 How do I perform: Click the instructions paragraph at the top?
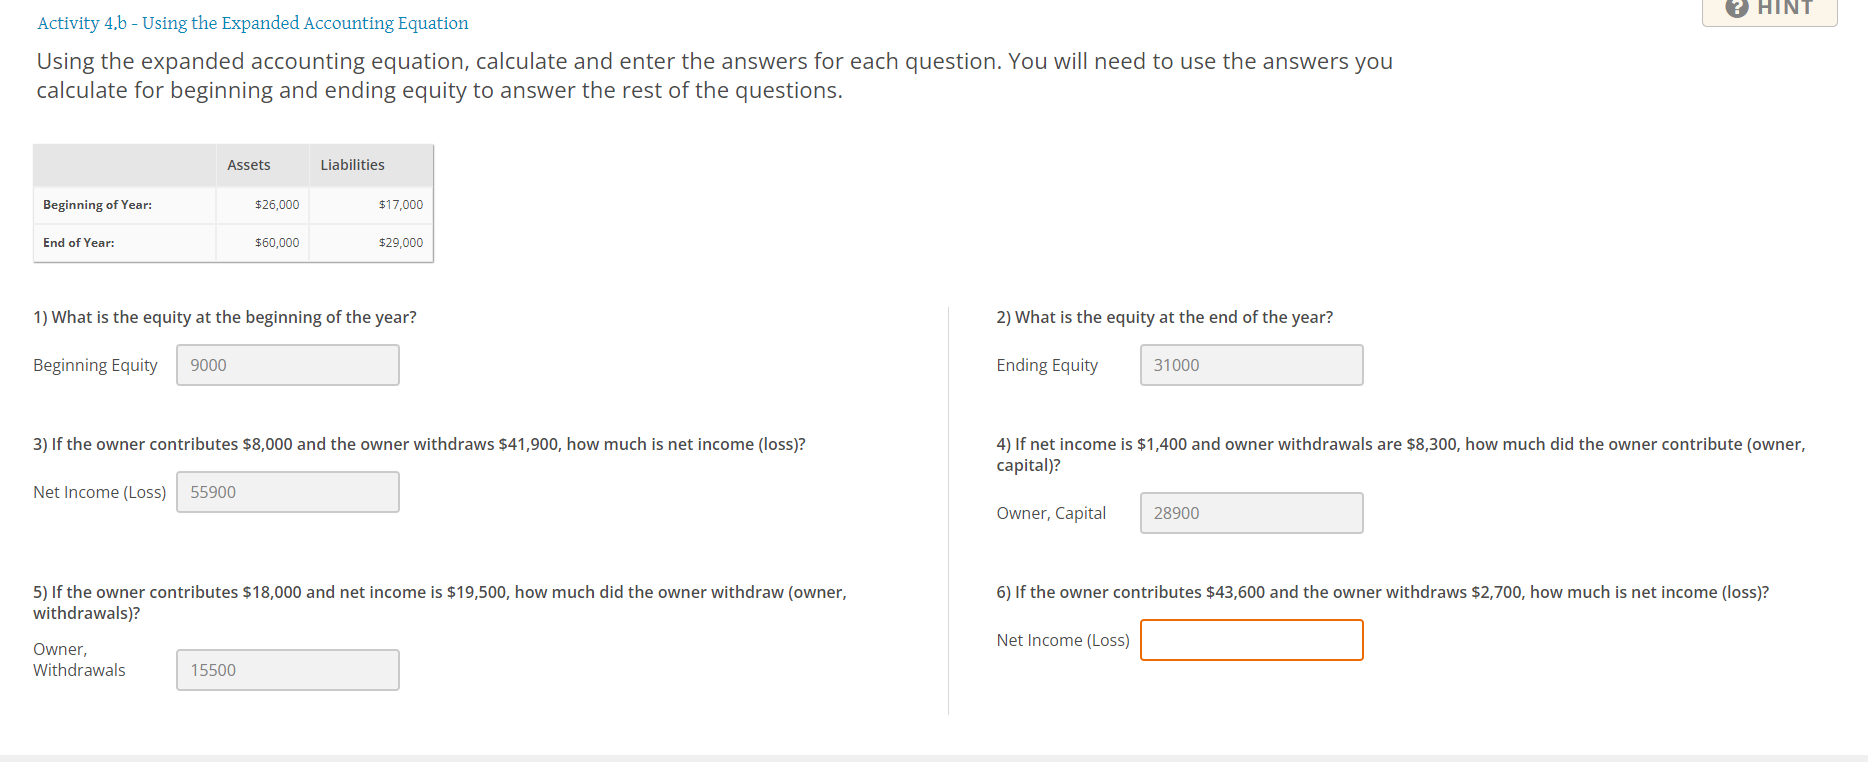click(713, 75)
